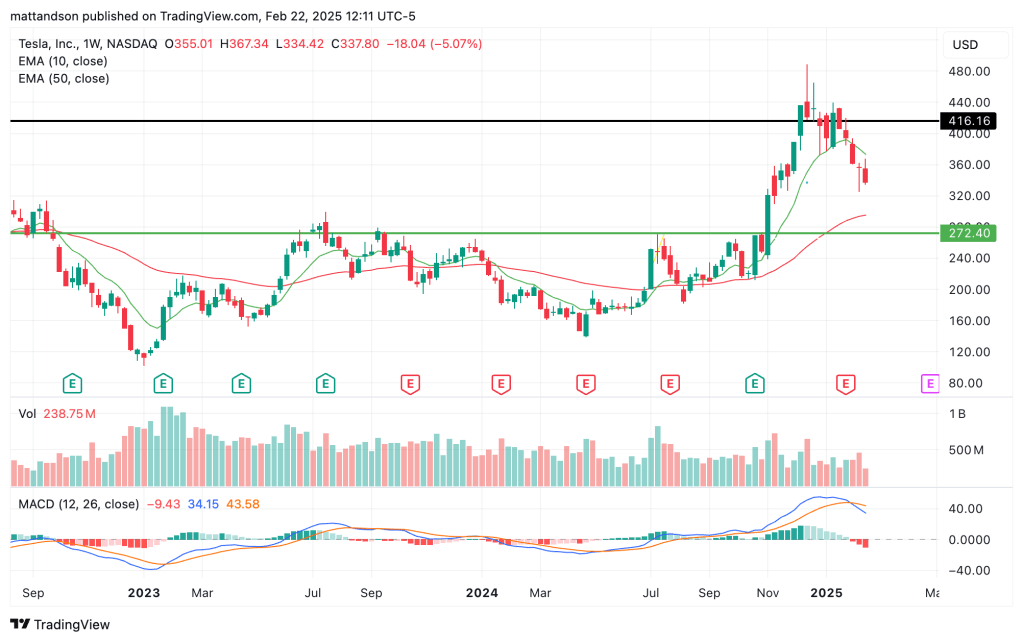Screen dimensions: 1023x642
Task: Select the green earnings marker nearest the Nov 2024 label
Action: (755, 383)
